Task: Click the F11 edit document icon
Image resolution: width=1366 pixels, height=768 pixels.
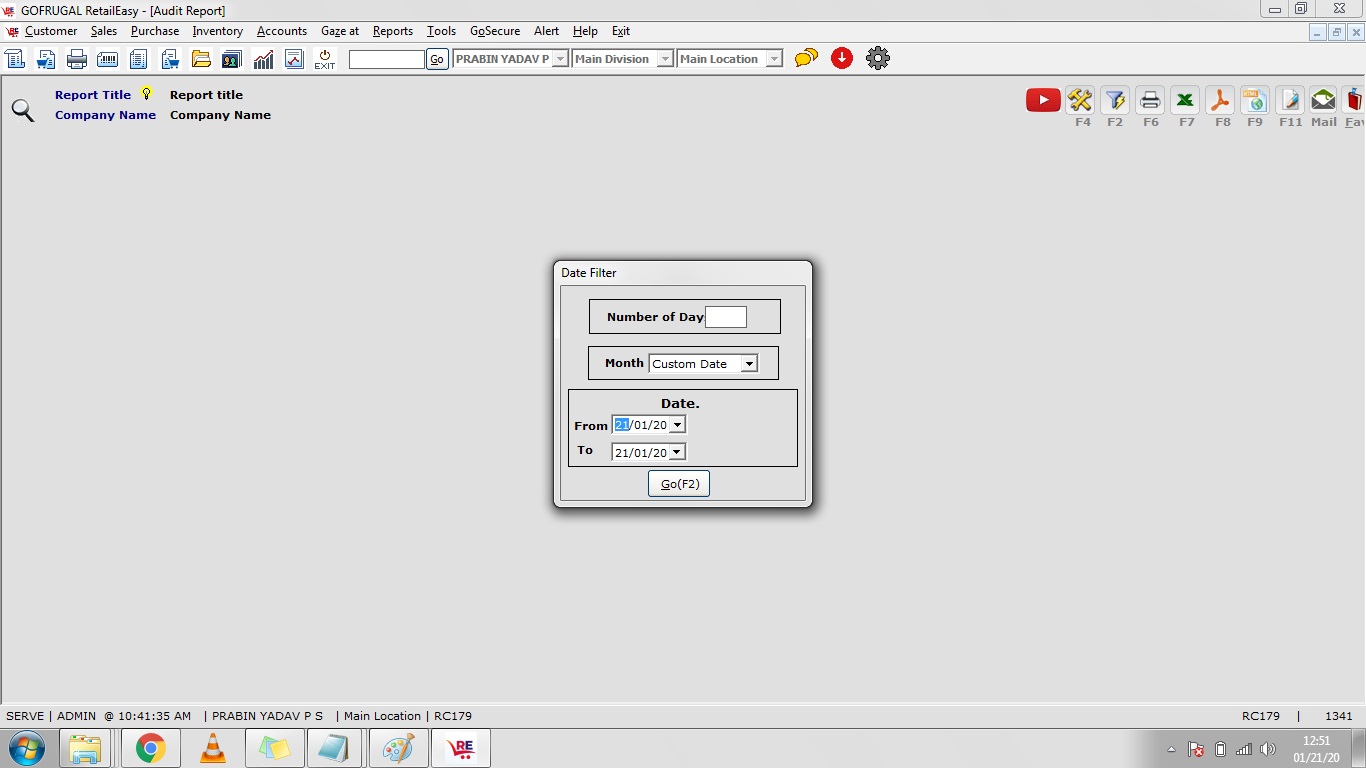Action: click(x=1289, y=100)
